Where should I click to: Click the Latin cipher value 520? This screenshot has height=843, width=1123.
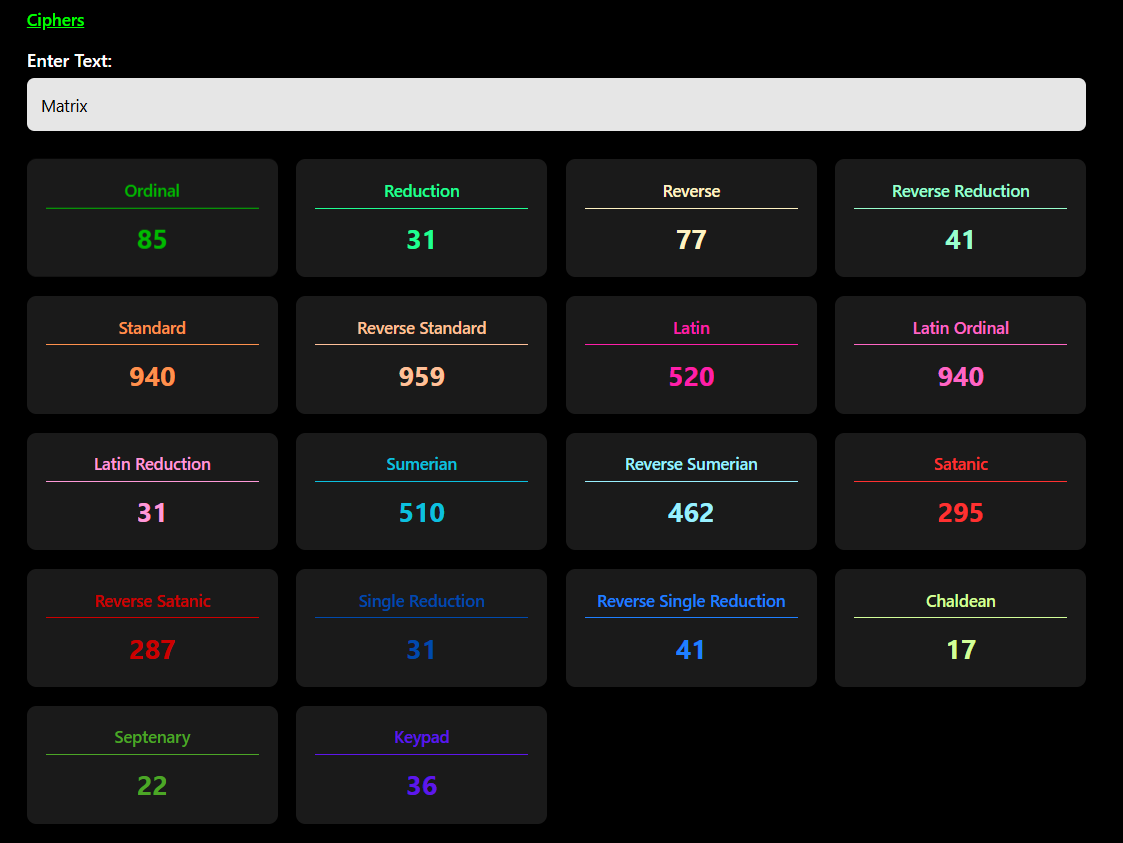click(x=691, y=377)
